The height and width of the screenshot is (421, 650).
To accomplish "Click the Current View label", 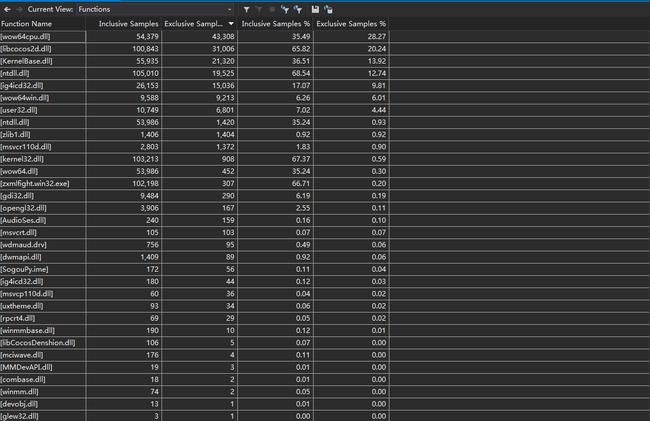I will (x=50, y=9).
